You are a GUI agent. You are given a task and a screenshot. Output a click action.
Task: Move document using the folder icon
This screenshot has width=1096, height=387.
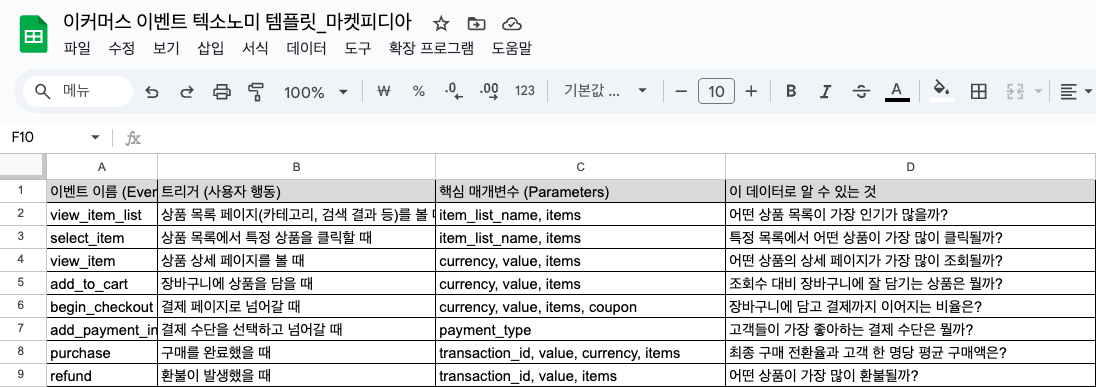pyautogui.click(x=476, y=24)
